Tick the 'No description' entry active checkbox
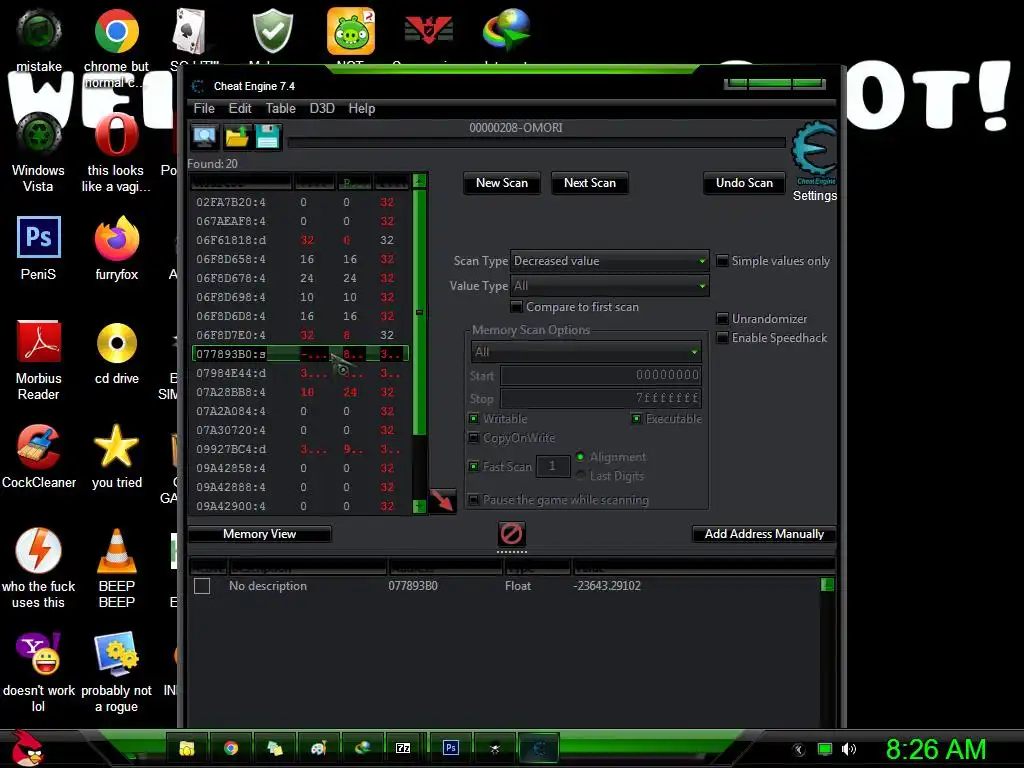This screenshot has width=1024, height=768. tap(202, 586)
